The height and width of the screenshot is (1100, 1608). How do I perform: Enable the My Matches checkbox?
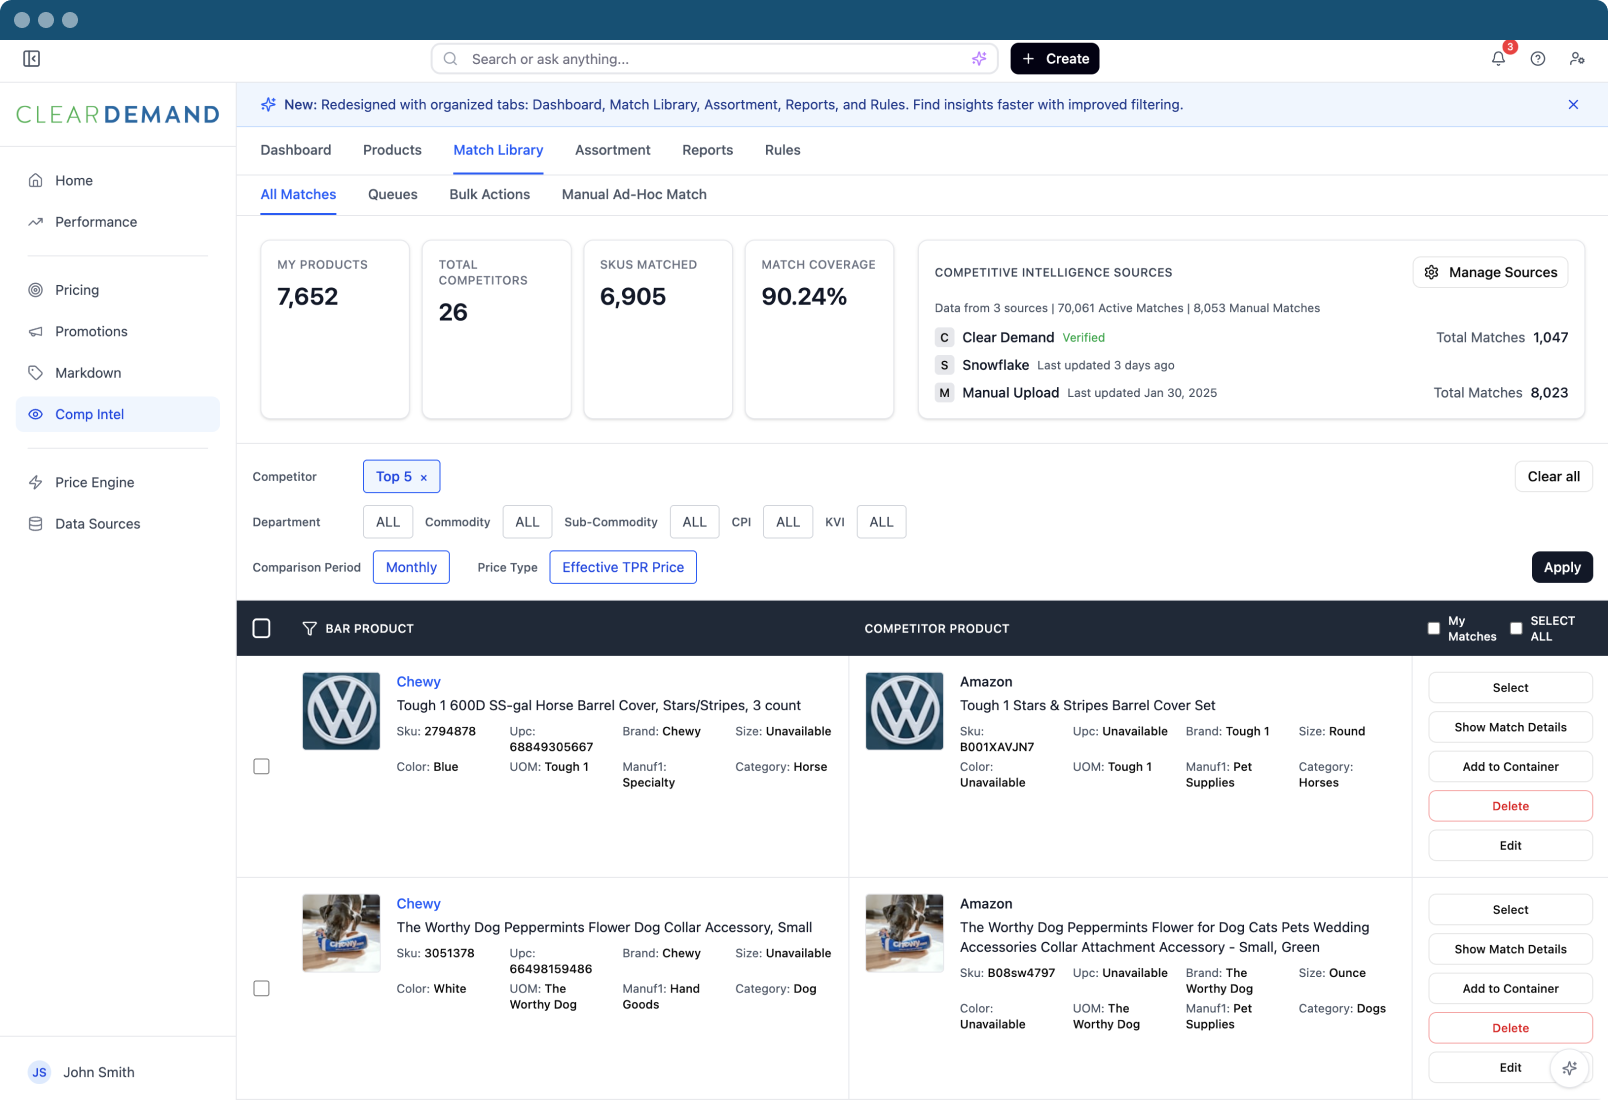pyautogui.click(x=1434, y=629)
